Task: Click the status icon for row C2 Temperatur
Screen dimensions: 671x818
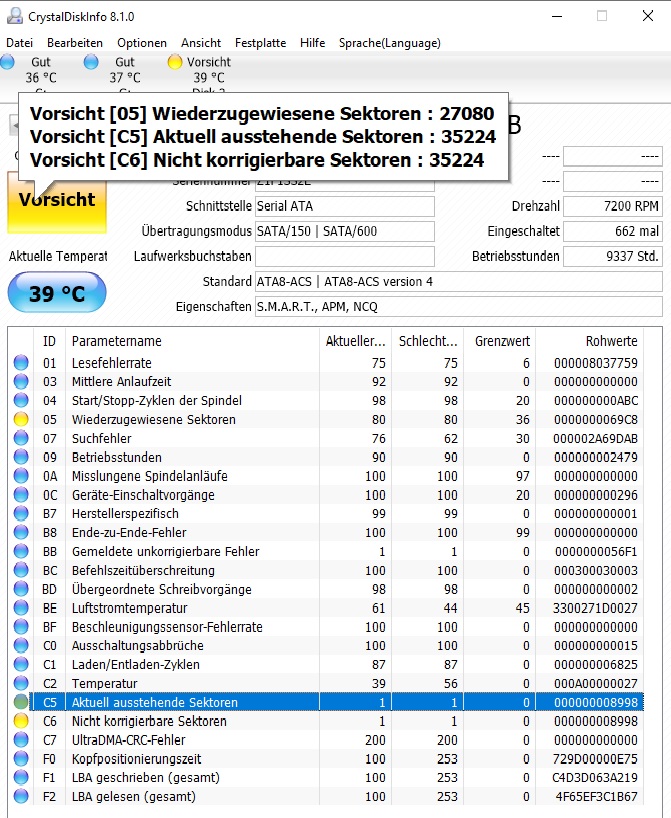Action: point(21,683)
